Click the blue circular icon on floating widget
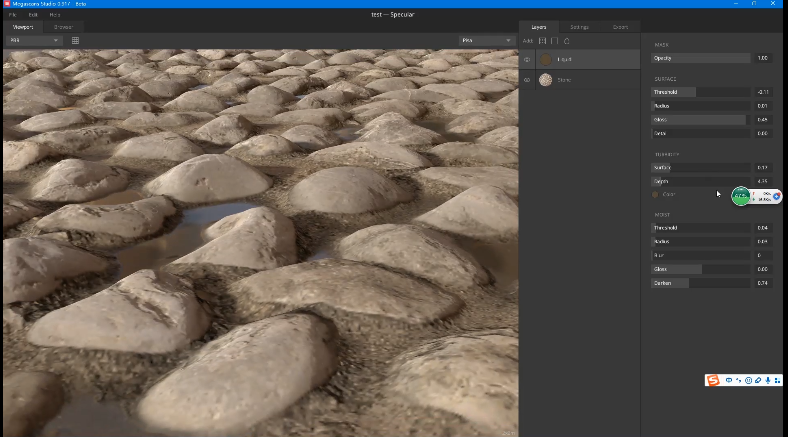Screen dimensions: 788x437 click(776, 196)
